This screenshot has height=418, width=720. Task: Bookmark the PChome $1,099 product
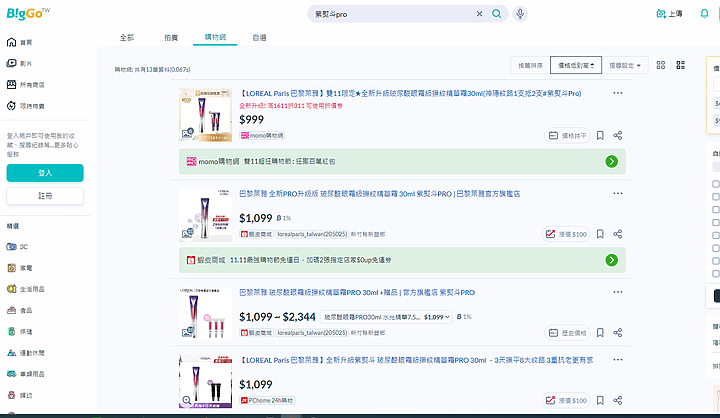600,401
